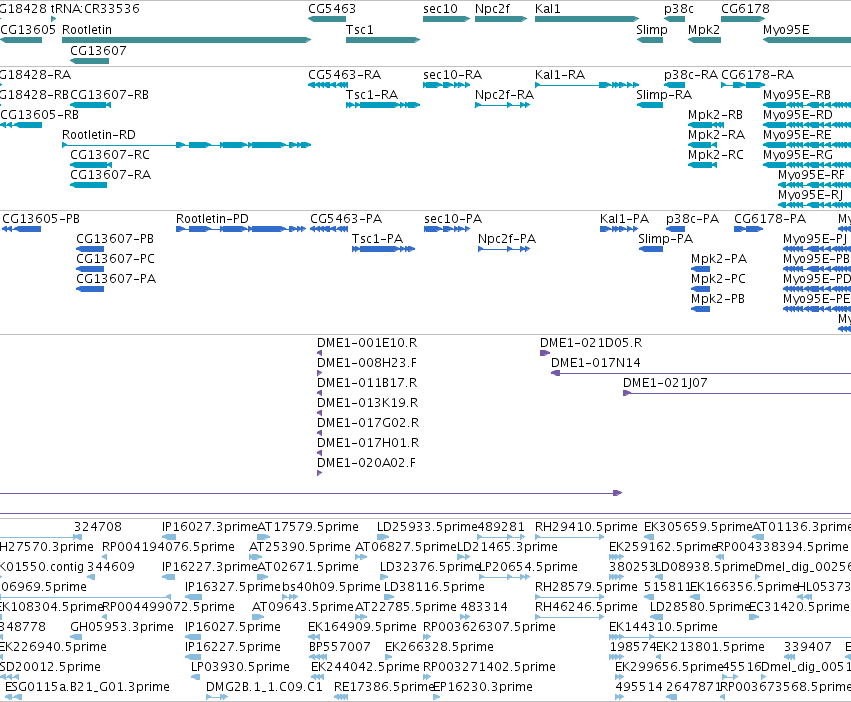The width and height of the screenshot is (851, 702).
Task: Select the Myo95E-PJ protein label
Action: pos(815,239)
